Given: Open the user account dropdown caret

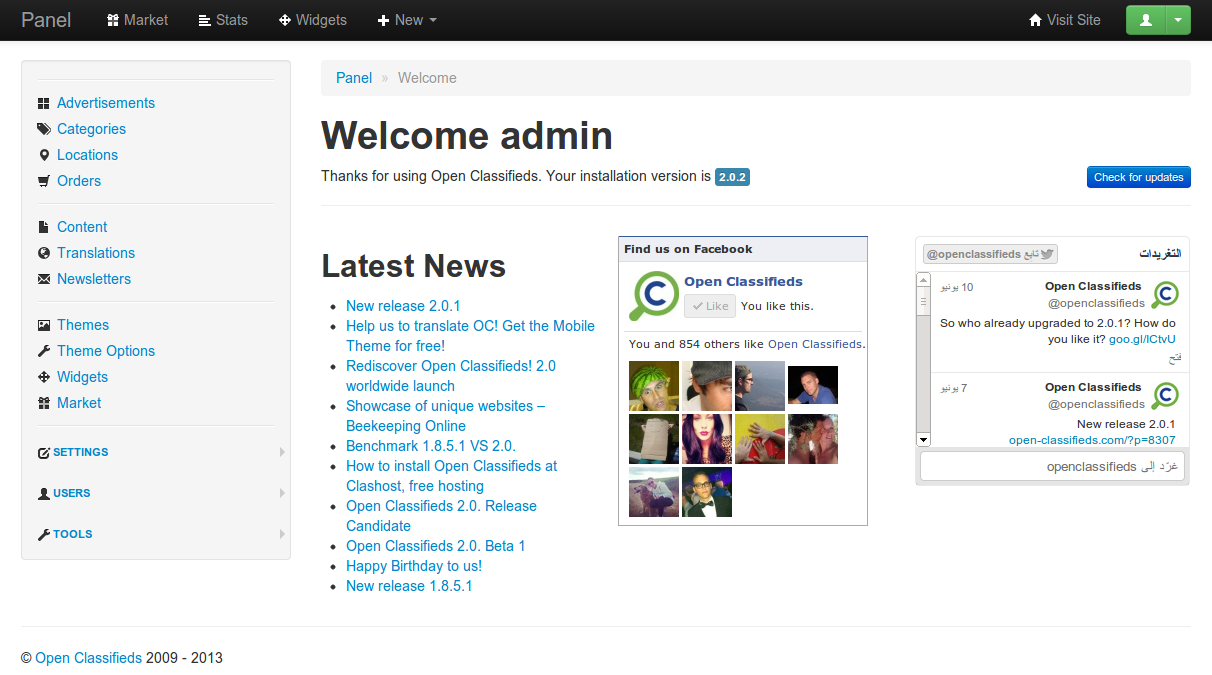Looking at the screenshot, I should (1179, 20).
